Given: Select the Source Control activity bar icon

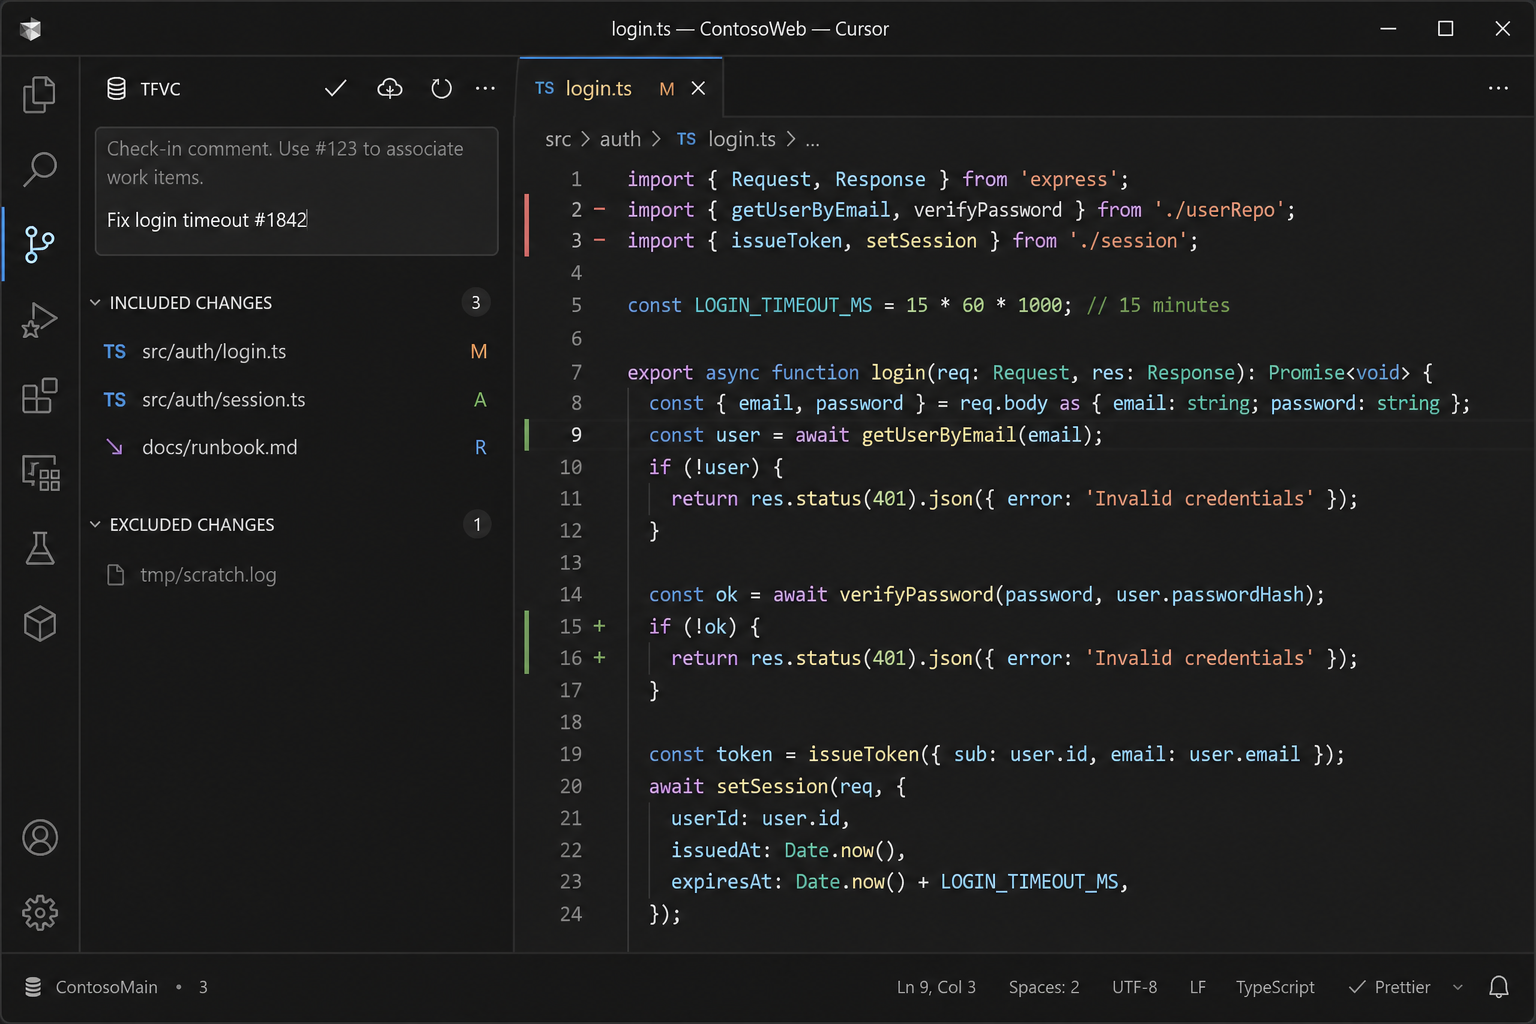Looking at the screenshot, I should [x=40, y=244].
